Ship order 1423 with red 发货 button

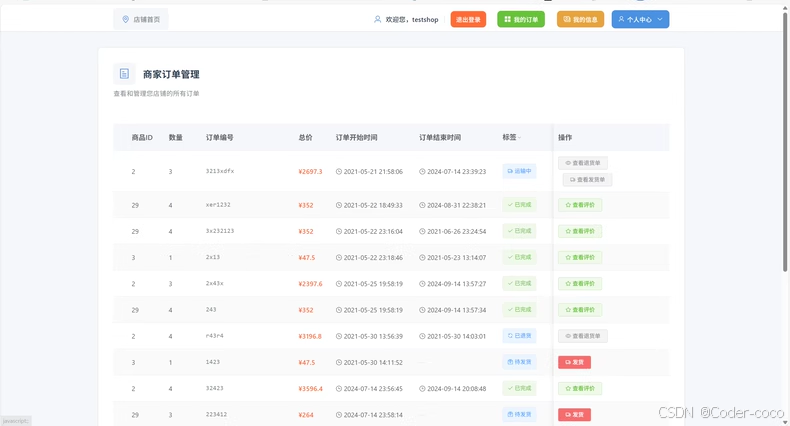pyautogui.click(x=574, y=362)
